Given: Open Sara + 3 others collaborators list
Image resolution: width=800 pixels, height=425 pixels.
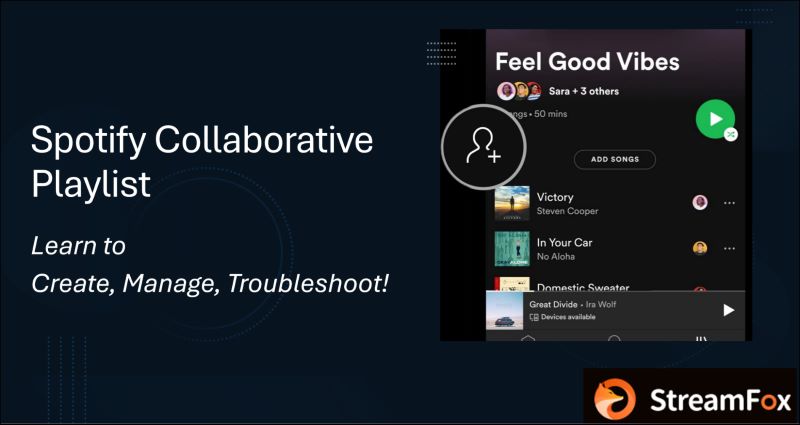Looking at the screenshot, I should (584, 91).
